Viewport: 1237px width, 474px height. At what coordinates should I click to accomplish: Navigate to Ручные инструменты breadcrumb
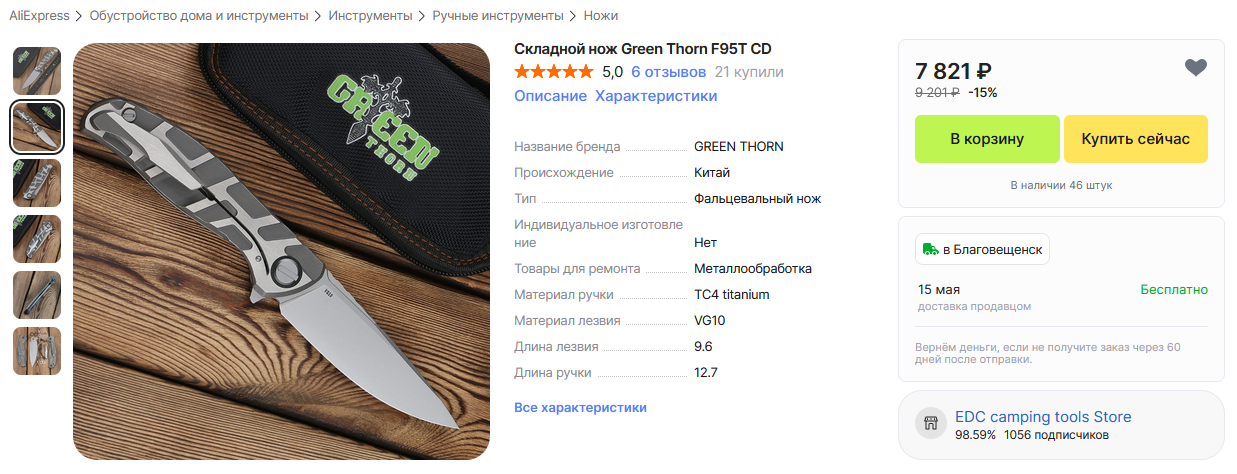(498, 16)
